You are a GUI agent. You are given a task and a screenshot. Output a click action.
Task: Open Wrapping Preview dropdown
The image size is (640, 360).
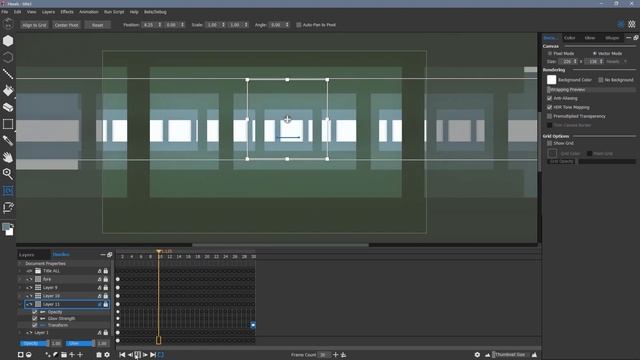coord(591,89)
